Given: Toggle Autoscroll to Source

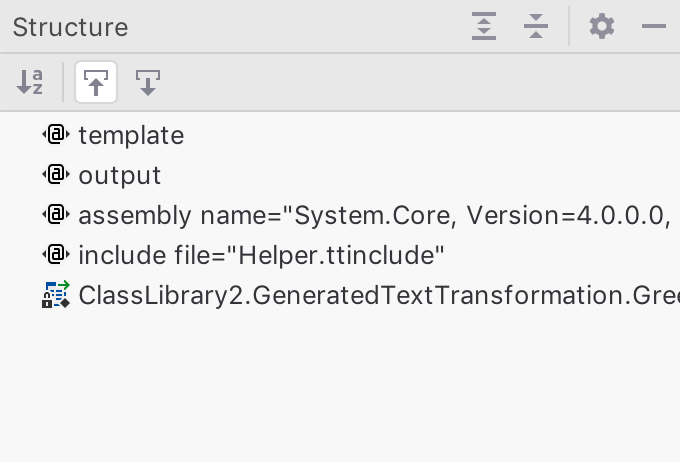Looking at the screenshot, I should (x=96, y=82).
